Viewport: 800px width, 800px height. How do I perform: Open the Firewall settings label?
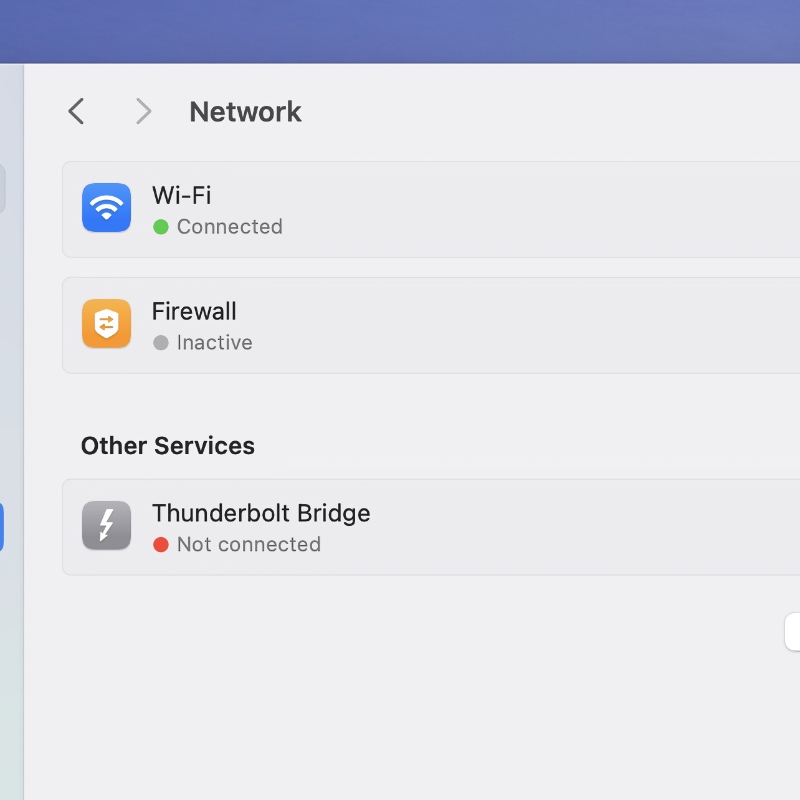pos(194,311)
